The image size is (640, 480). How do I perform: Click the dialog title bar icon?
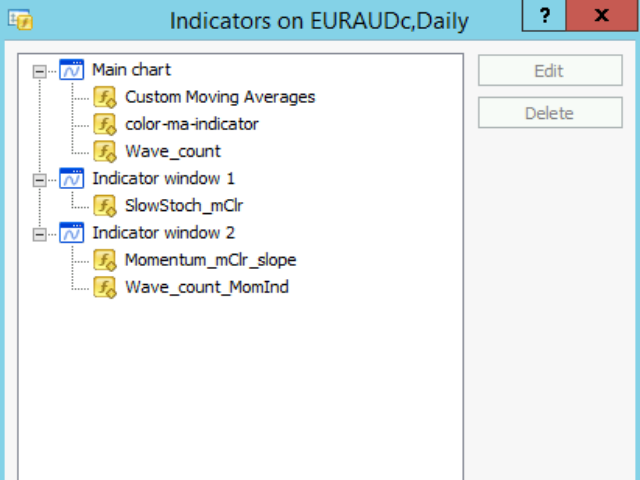[x=20, y=20]
